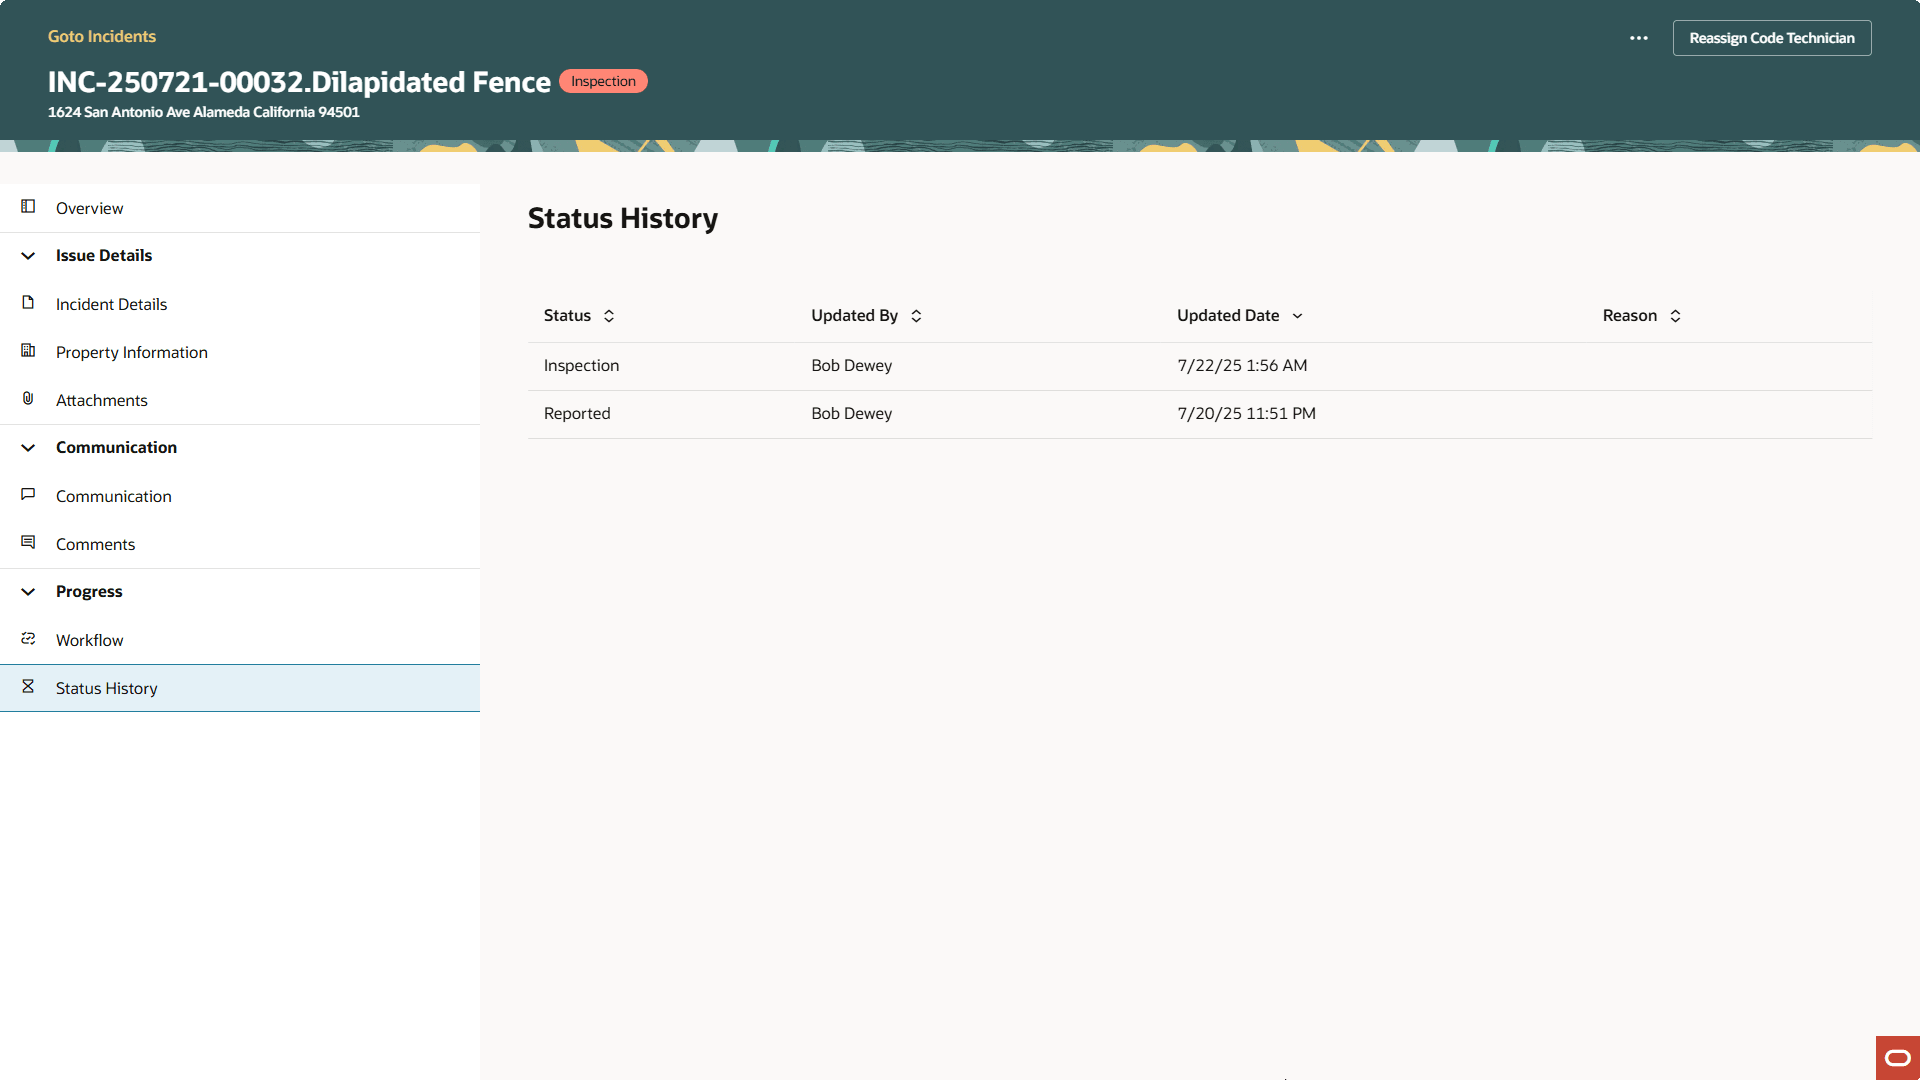The image size is (1920, 1080).
Task: Click the Overview panel icon
Action: pos(28,207)
